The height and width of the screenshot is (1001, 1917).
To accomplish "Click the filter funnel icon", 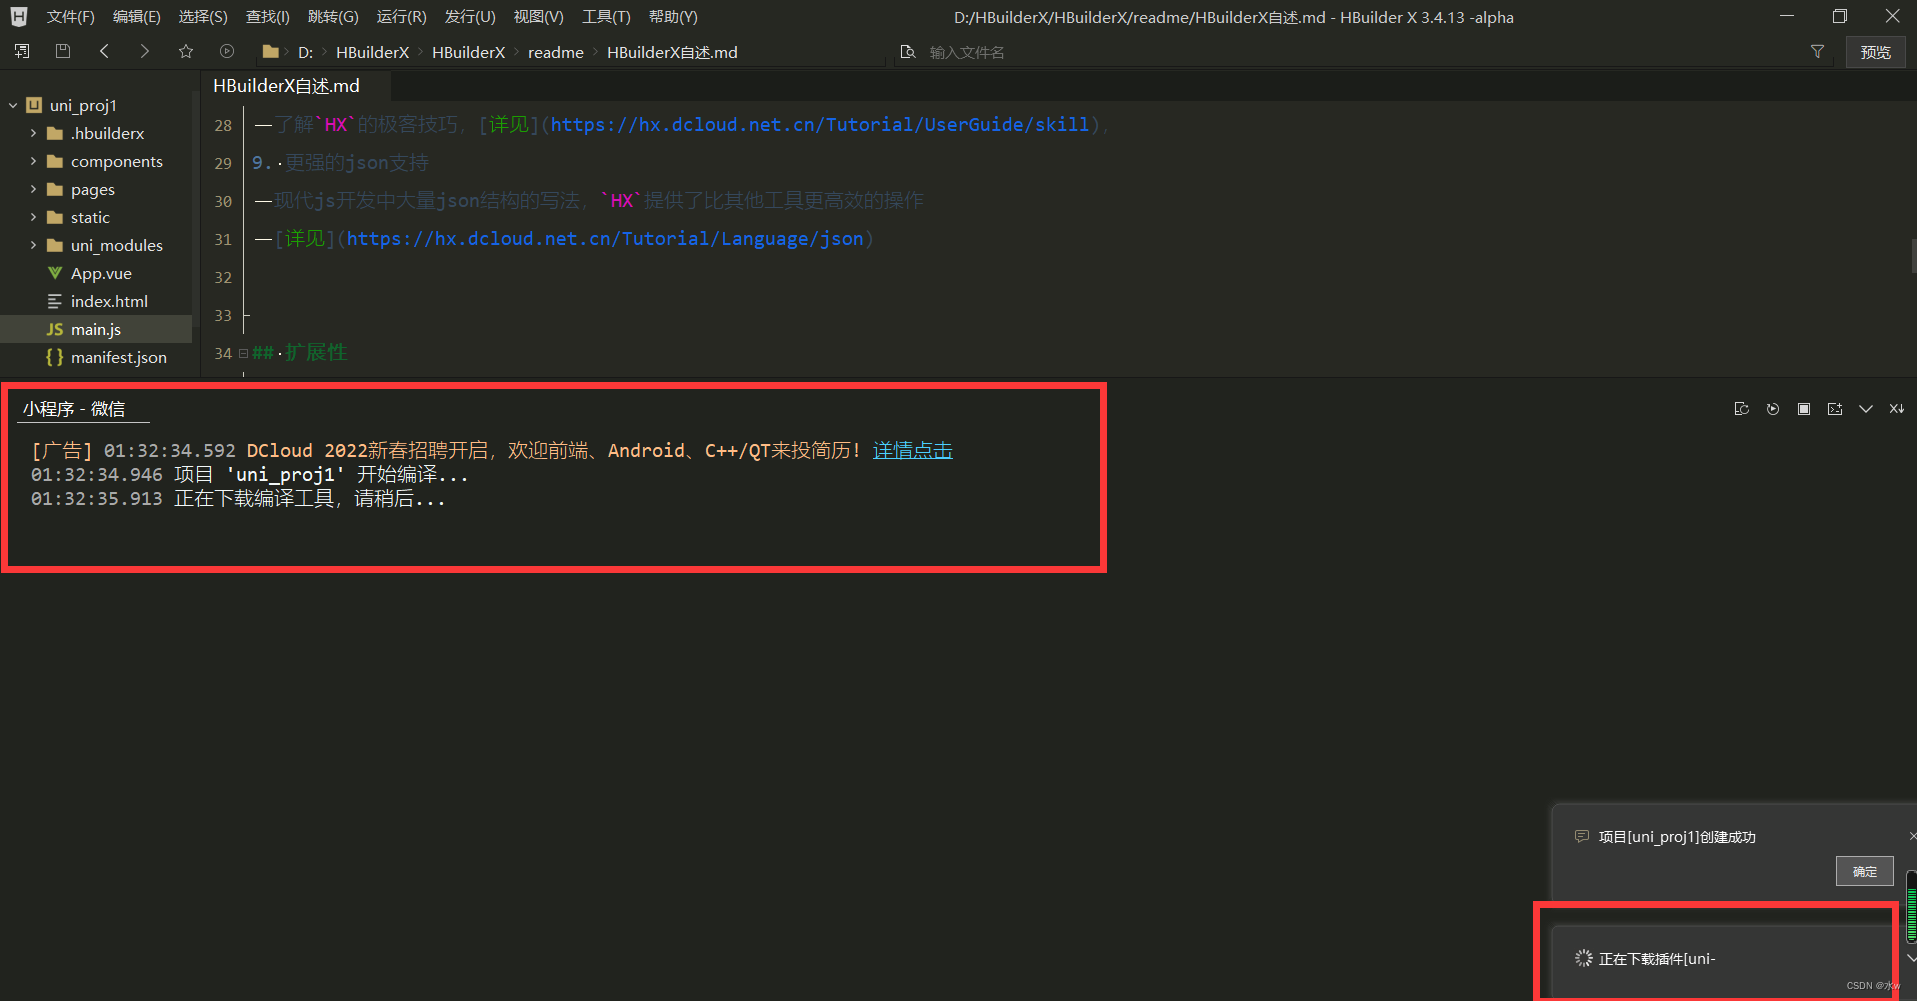I will pos(1818,52).
